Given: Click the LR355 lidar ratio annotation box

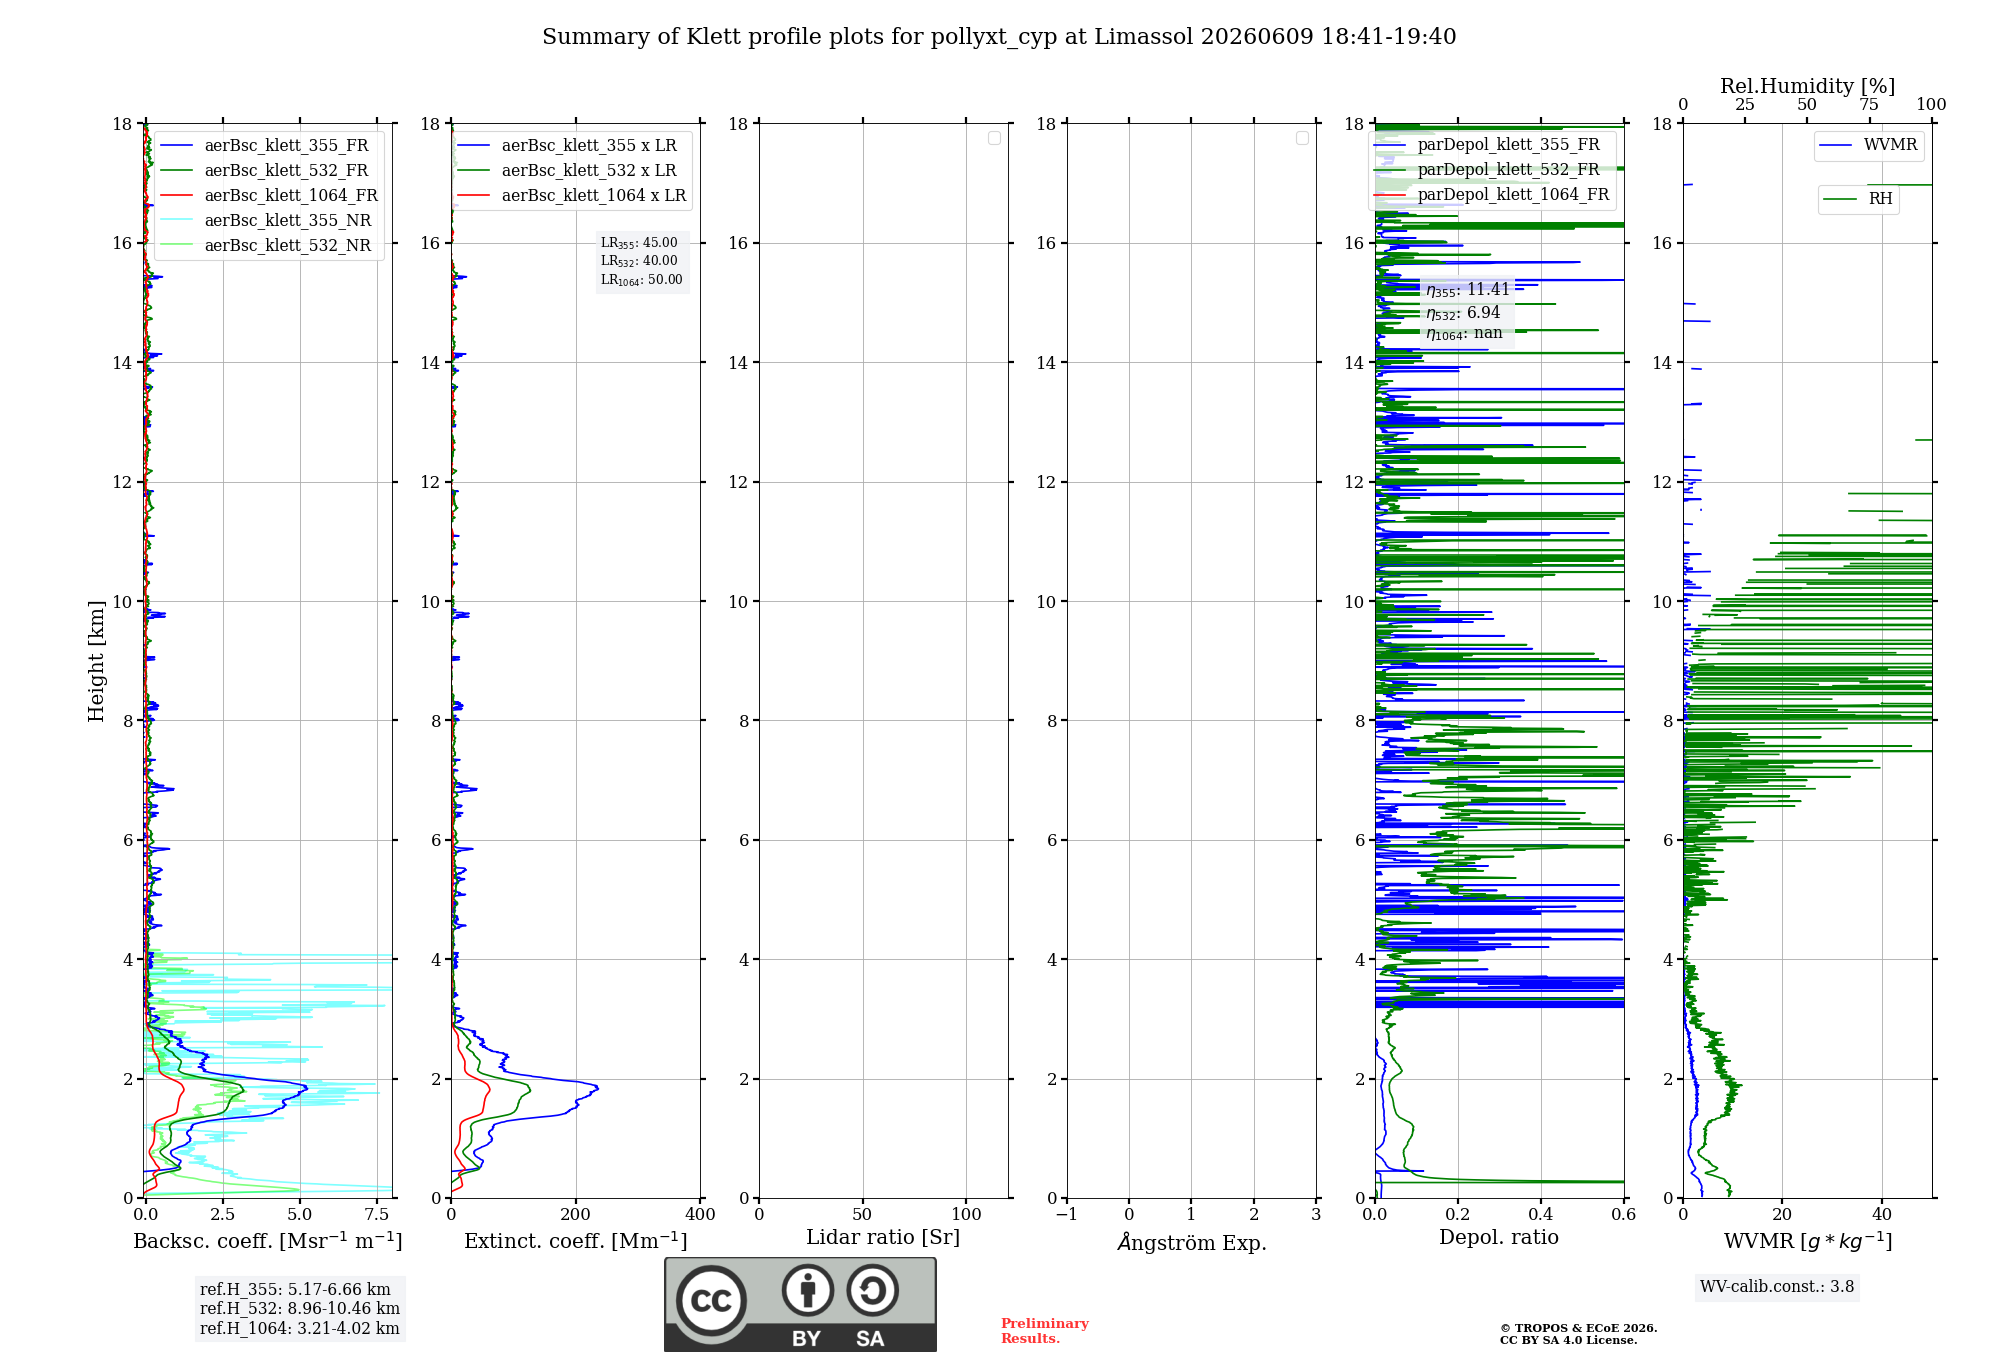Looking at the screenshot, I should (642, 261).
